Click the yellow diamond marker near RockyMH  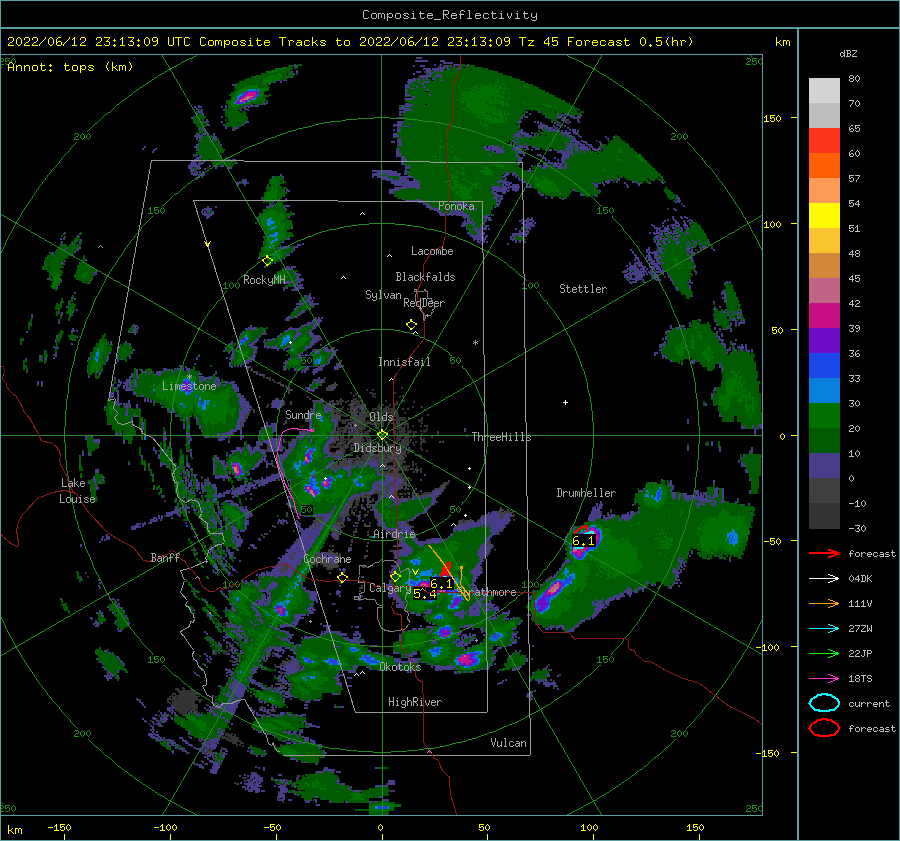point(267,261)
